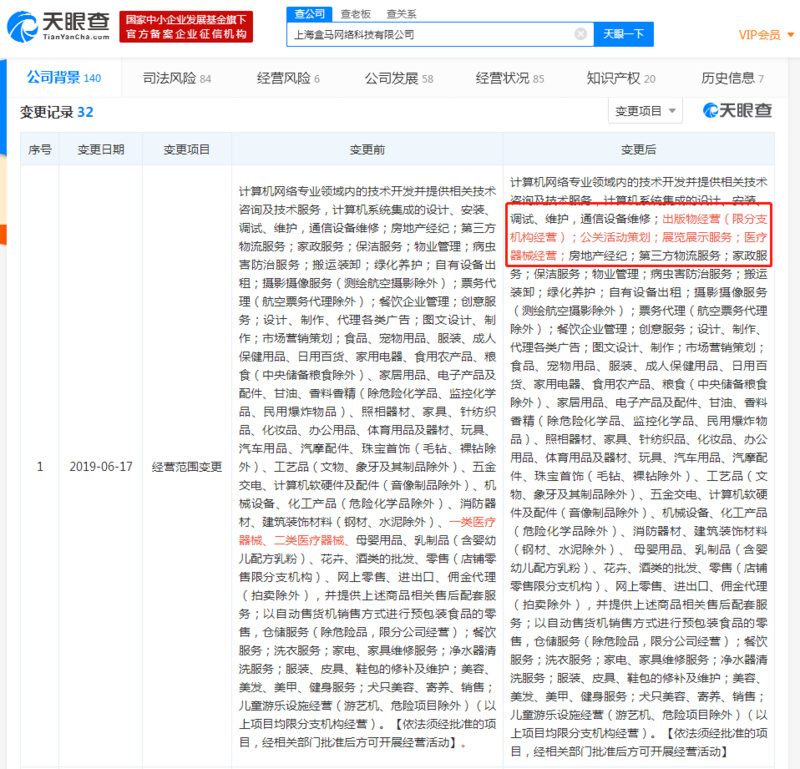Click the 经营范围变更 cell in row 1

point(186,467)
